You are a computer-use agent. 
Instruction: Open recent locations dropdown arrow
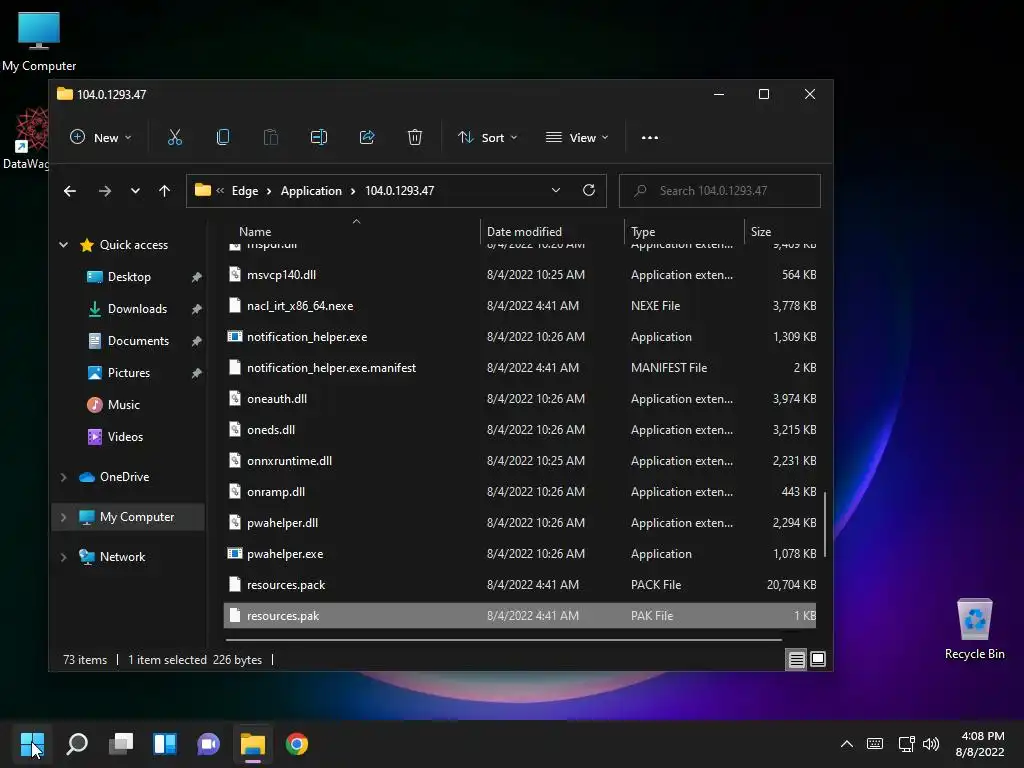[135, 191]
